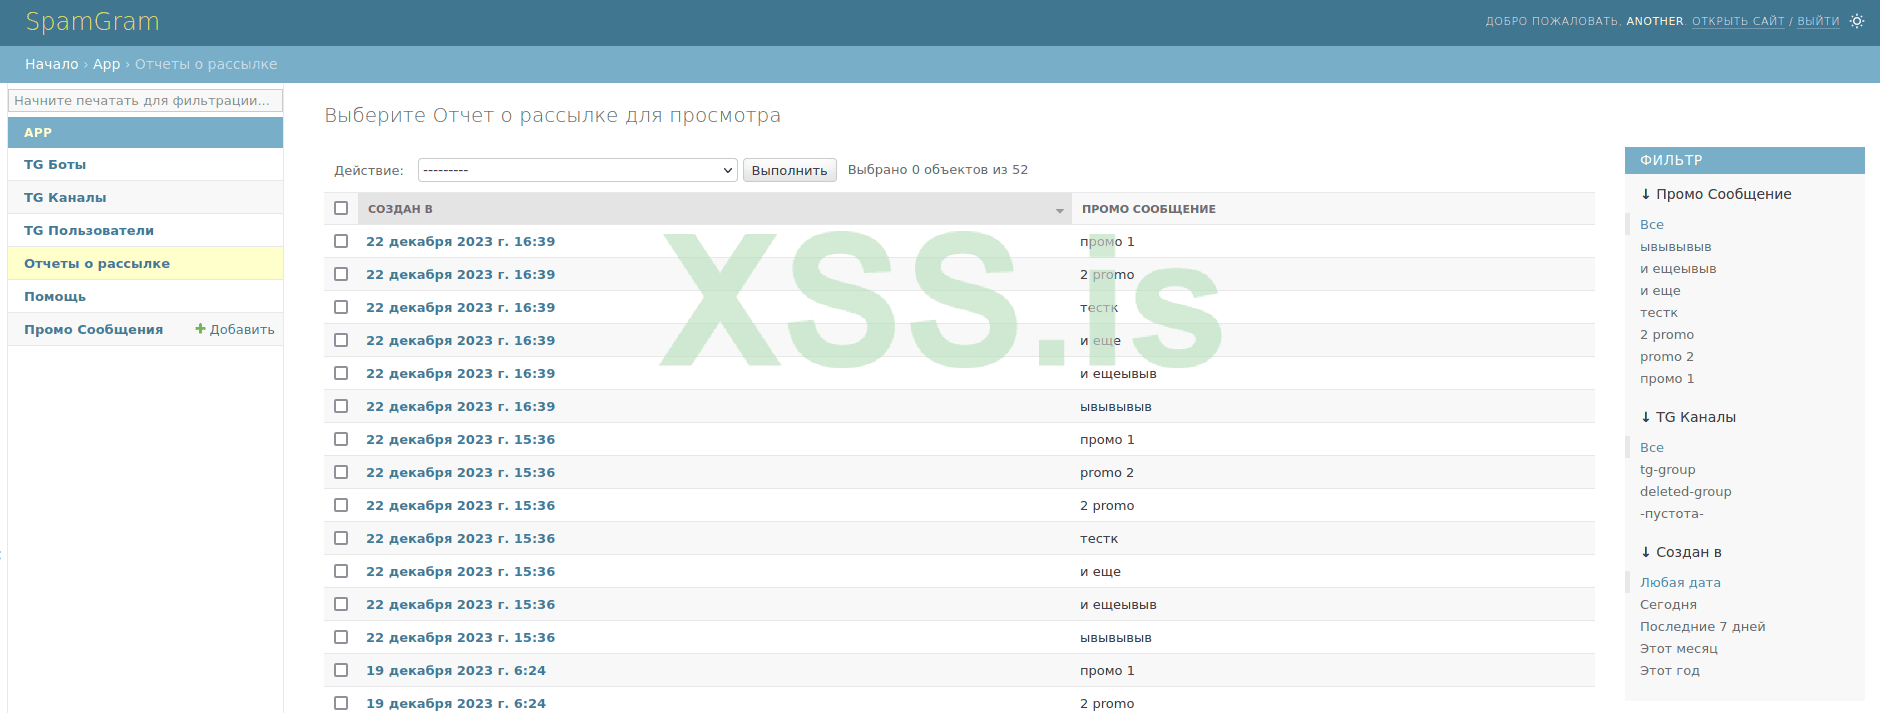Toggle the light/dark theme icon
1880x713 pixels.
coord(1857,21)
